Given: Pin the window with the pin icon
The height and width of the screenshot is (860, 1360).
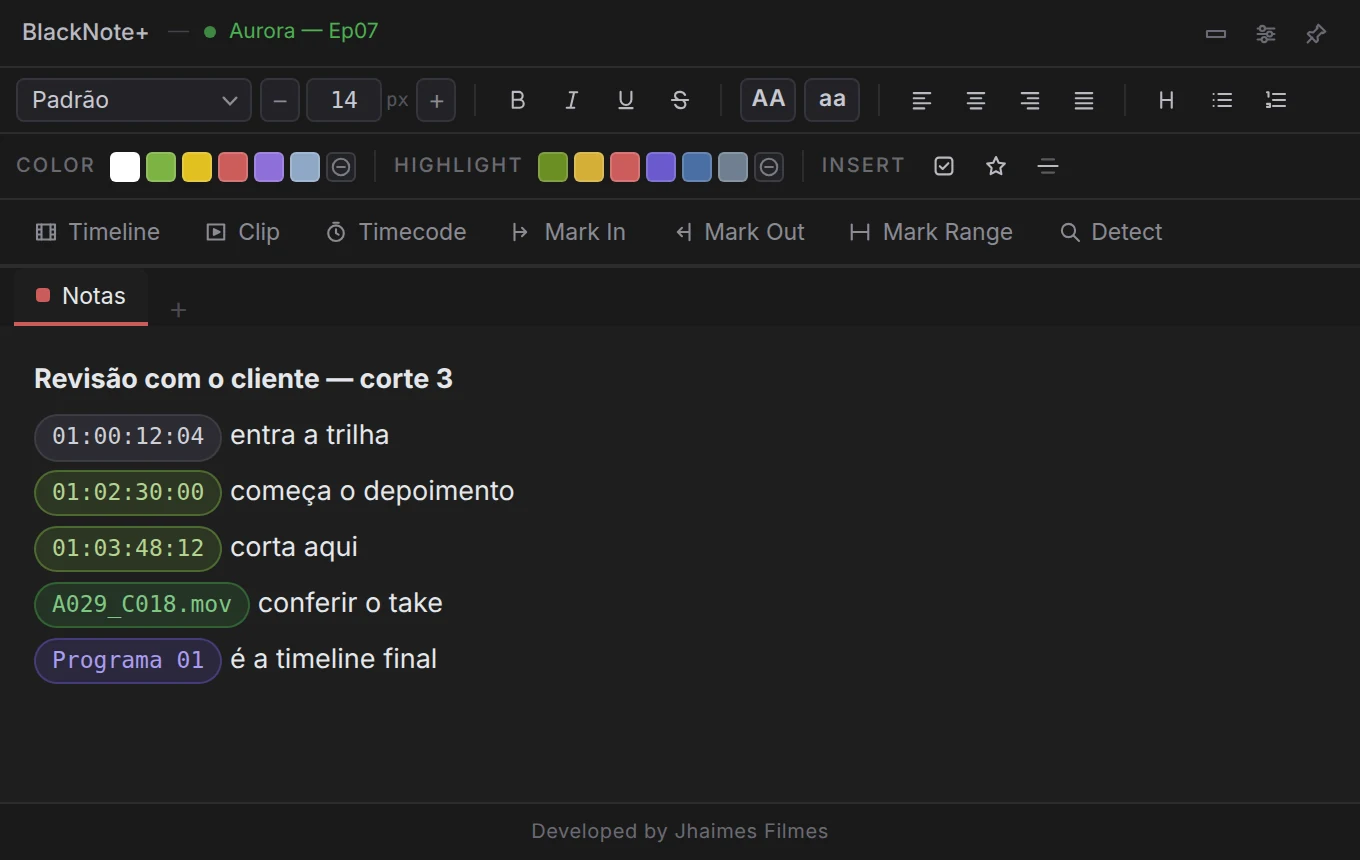Looking at the screenshot, I should coord(1316,34).
